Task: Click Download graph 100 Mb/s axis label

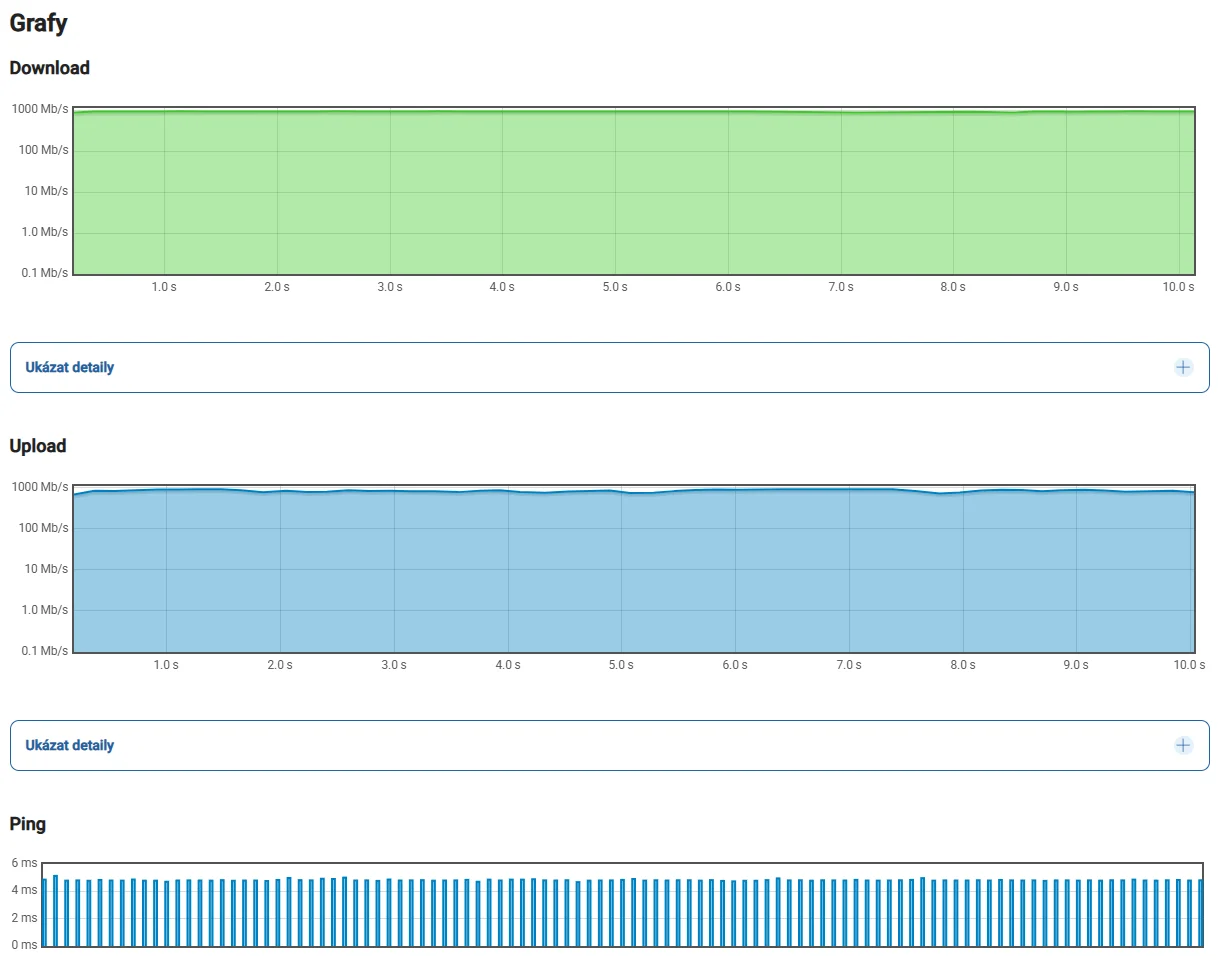Action: 43,150
